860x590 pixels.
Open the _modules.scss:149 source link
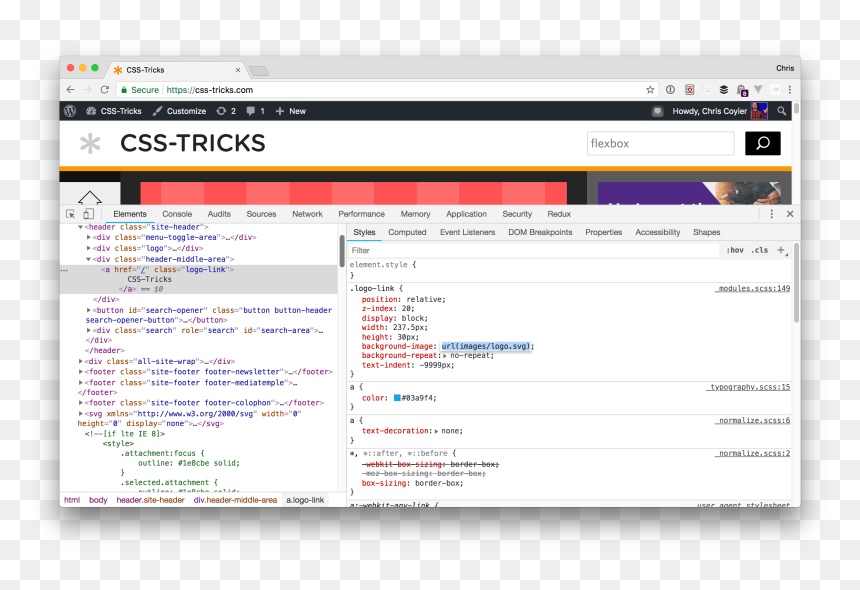[x=752, y=288]
